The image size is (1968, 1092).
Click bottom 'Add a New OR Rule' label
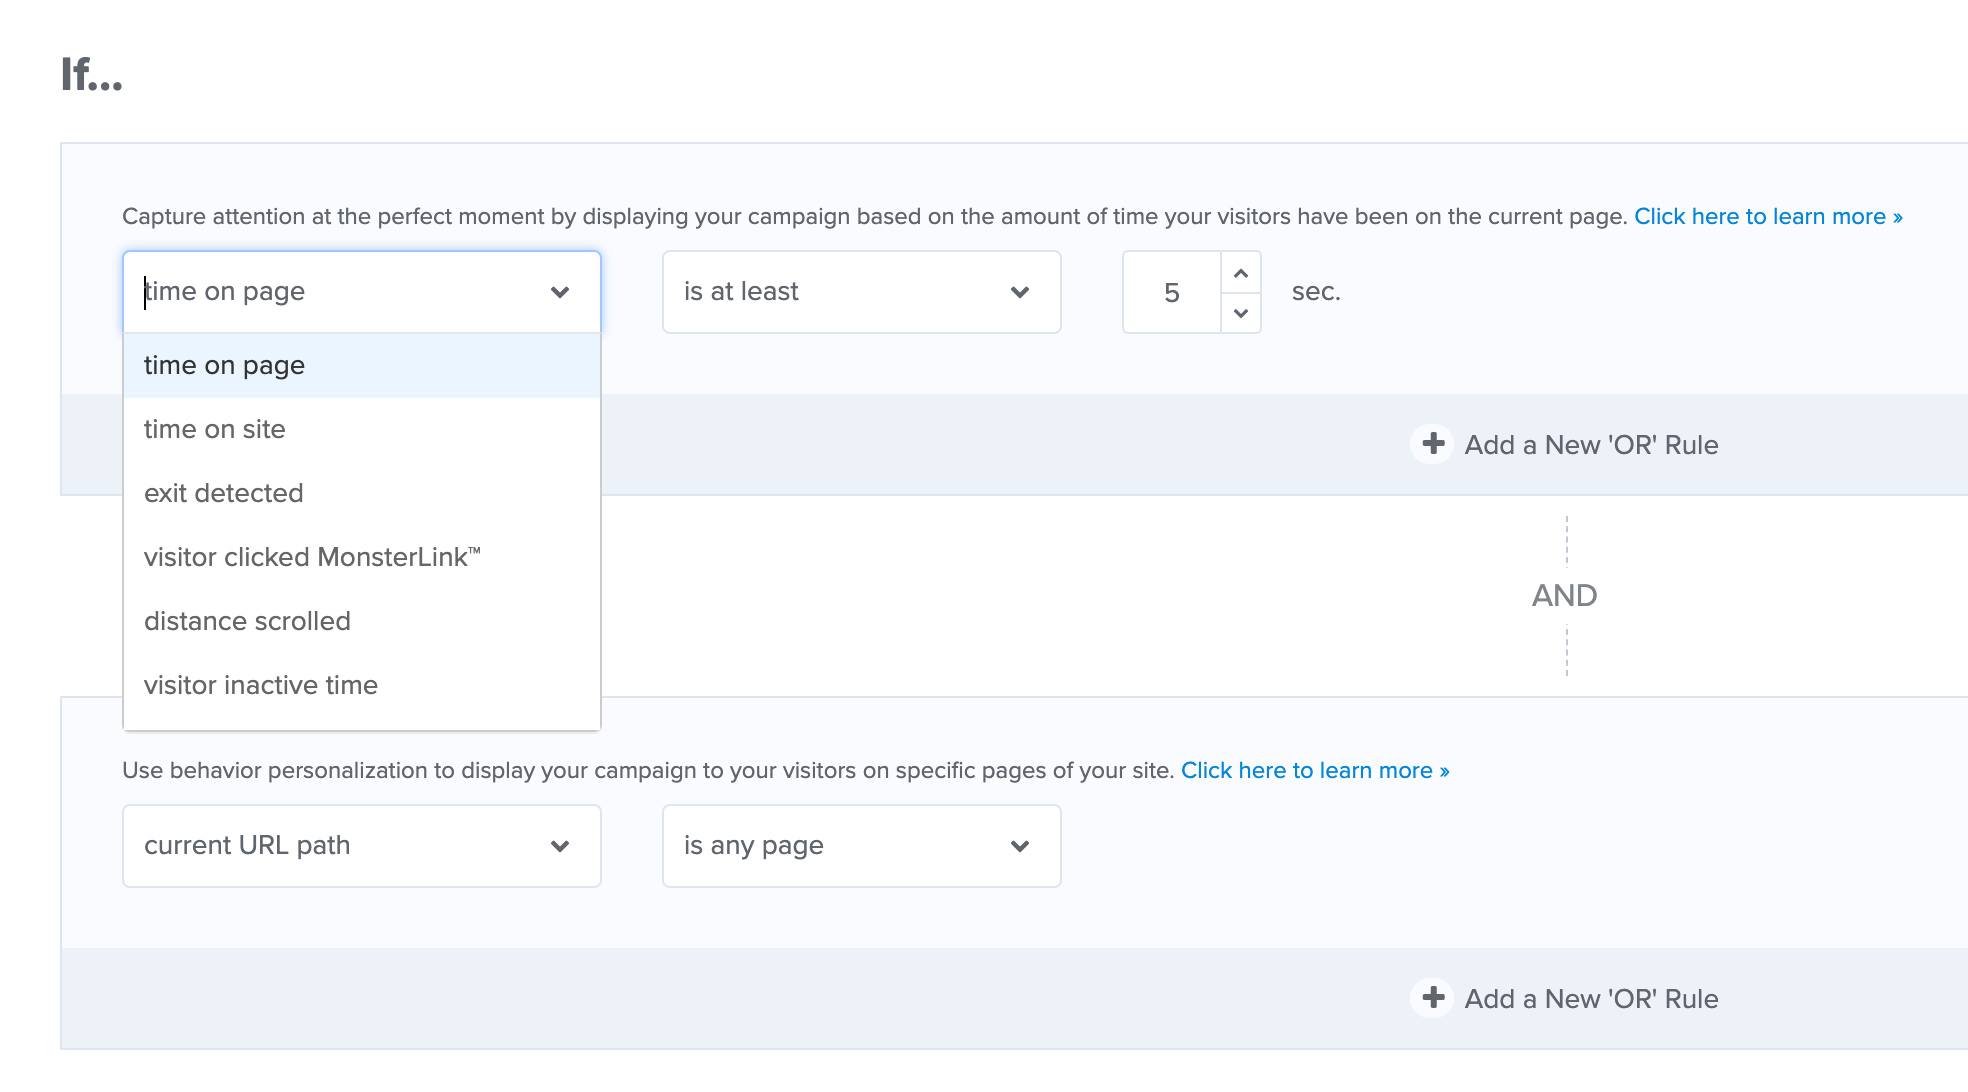(1591, 999)
